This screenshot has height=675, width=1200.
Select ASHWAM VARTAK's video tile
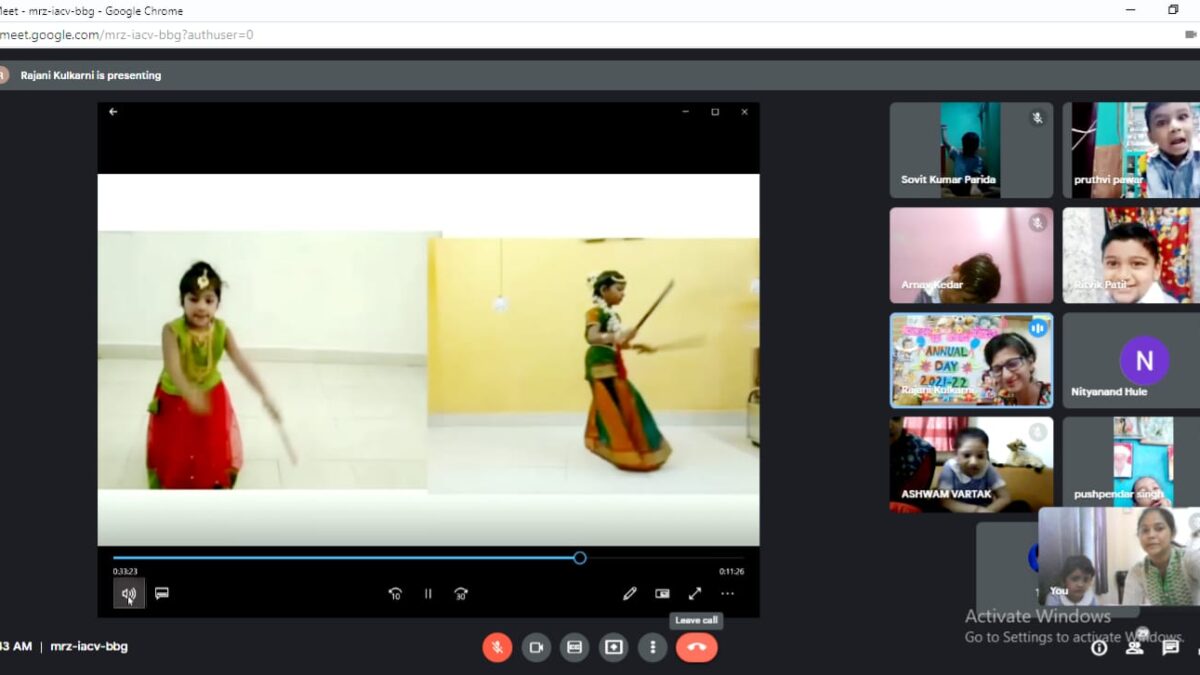click(x=971, y=465)
